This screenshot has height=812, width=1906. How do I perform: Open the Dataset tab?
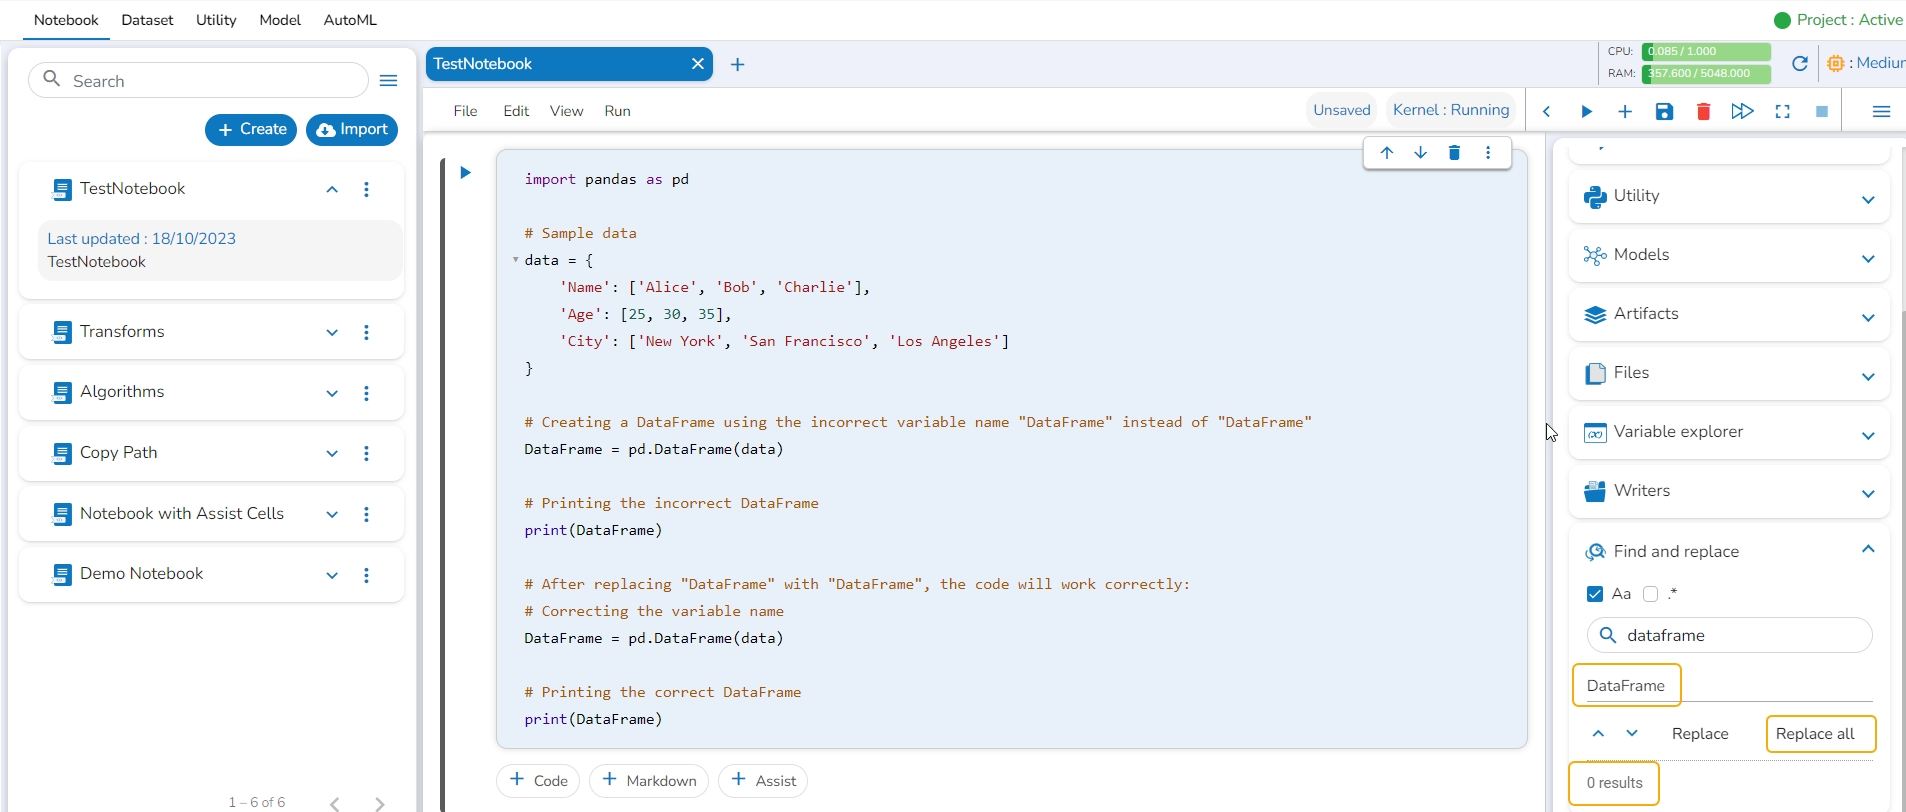[147, 20]
